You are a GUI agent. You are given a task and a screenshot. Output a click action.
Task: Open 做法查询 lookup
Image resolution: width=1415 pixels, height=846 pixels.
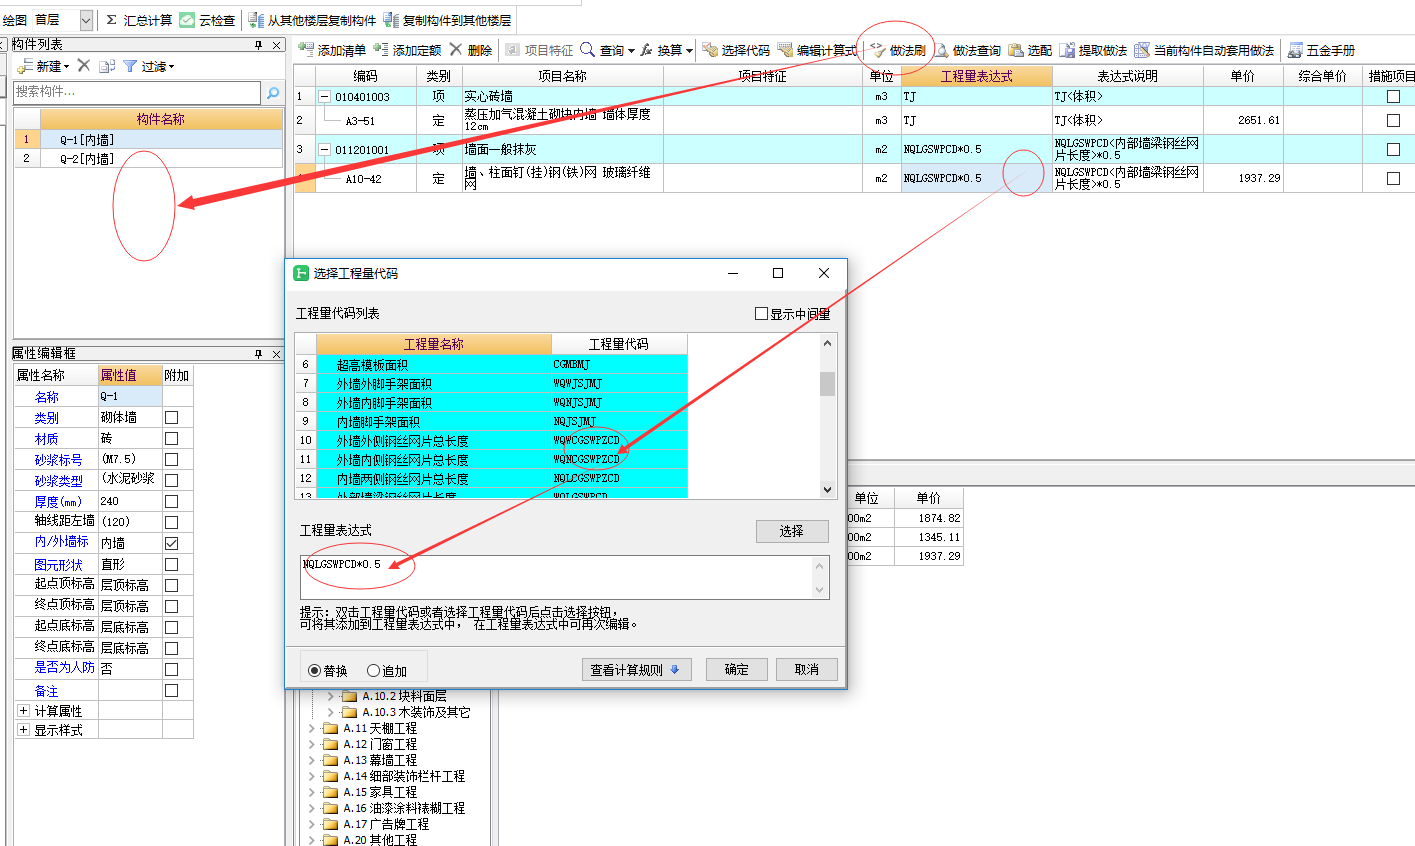967,50
